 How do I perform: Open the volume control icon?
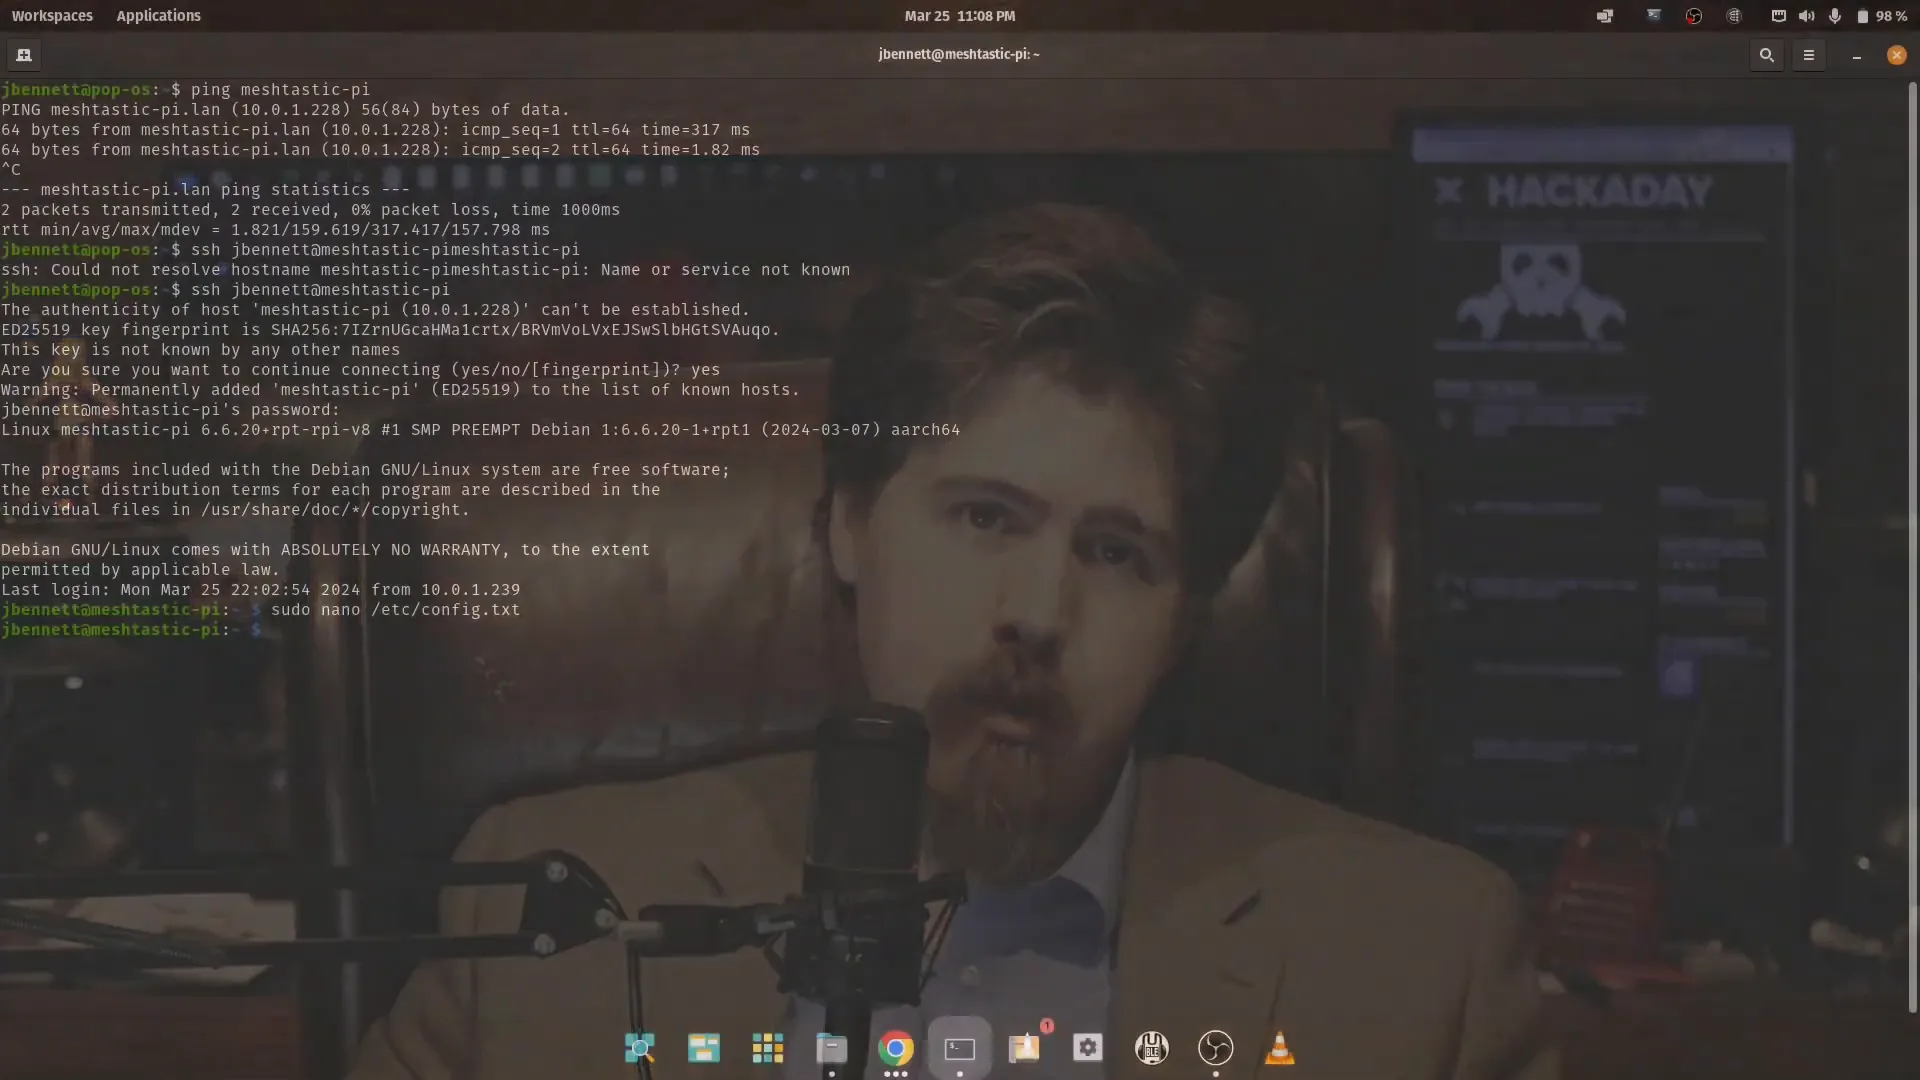(x=1806, y=16)
